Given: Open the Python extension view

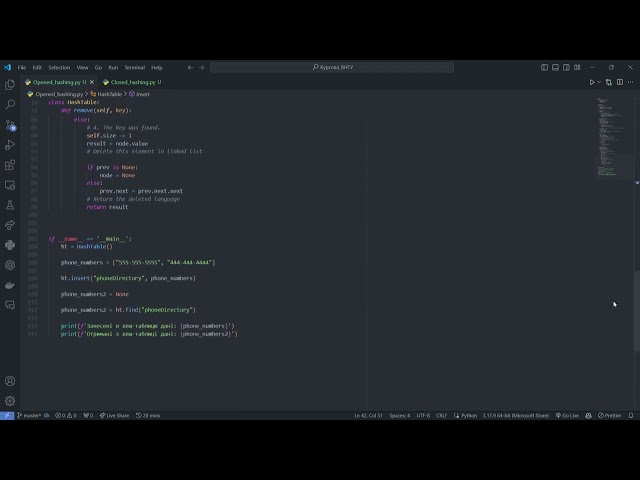Looking at the screenshot, I should [10, 245].
